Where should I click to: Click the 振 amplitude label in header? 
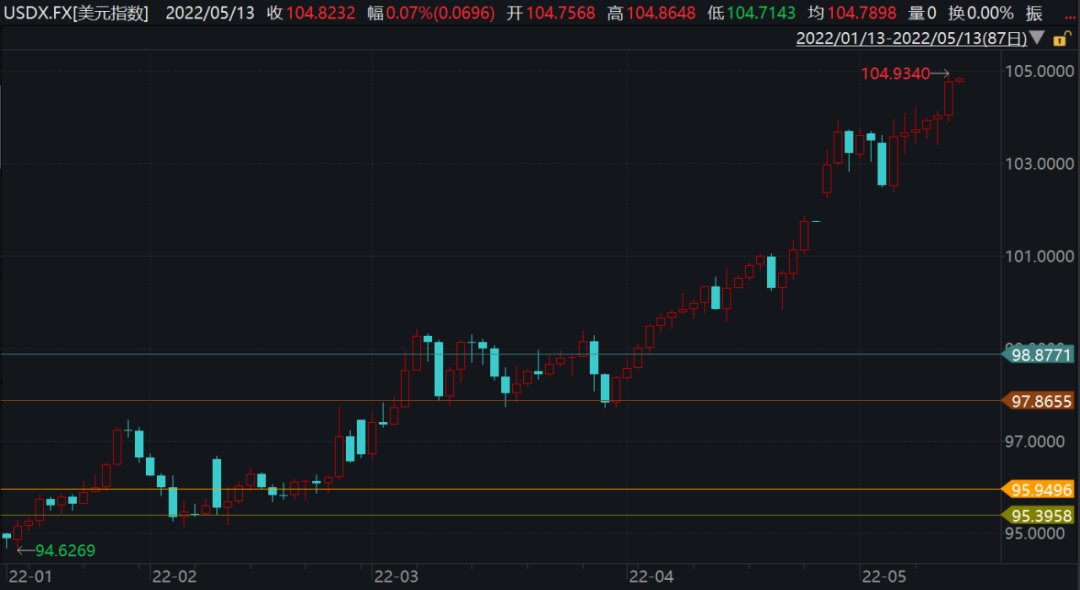click(1034, 14)
